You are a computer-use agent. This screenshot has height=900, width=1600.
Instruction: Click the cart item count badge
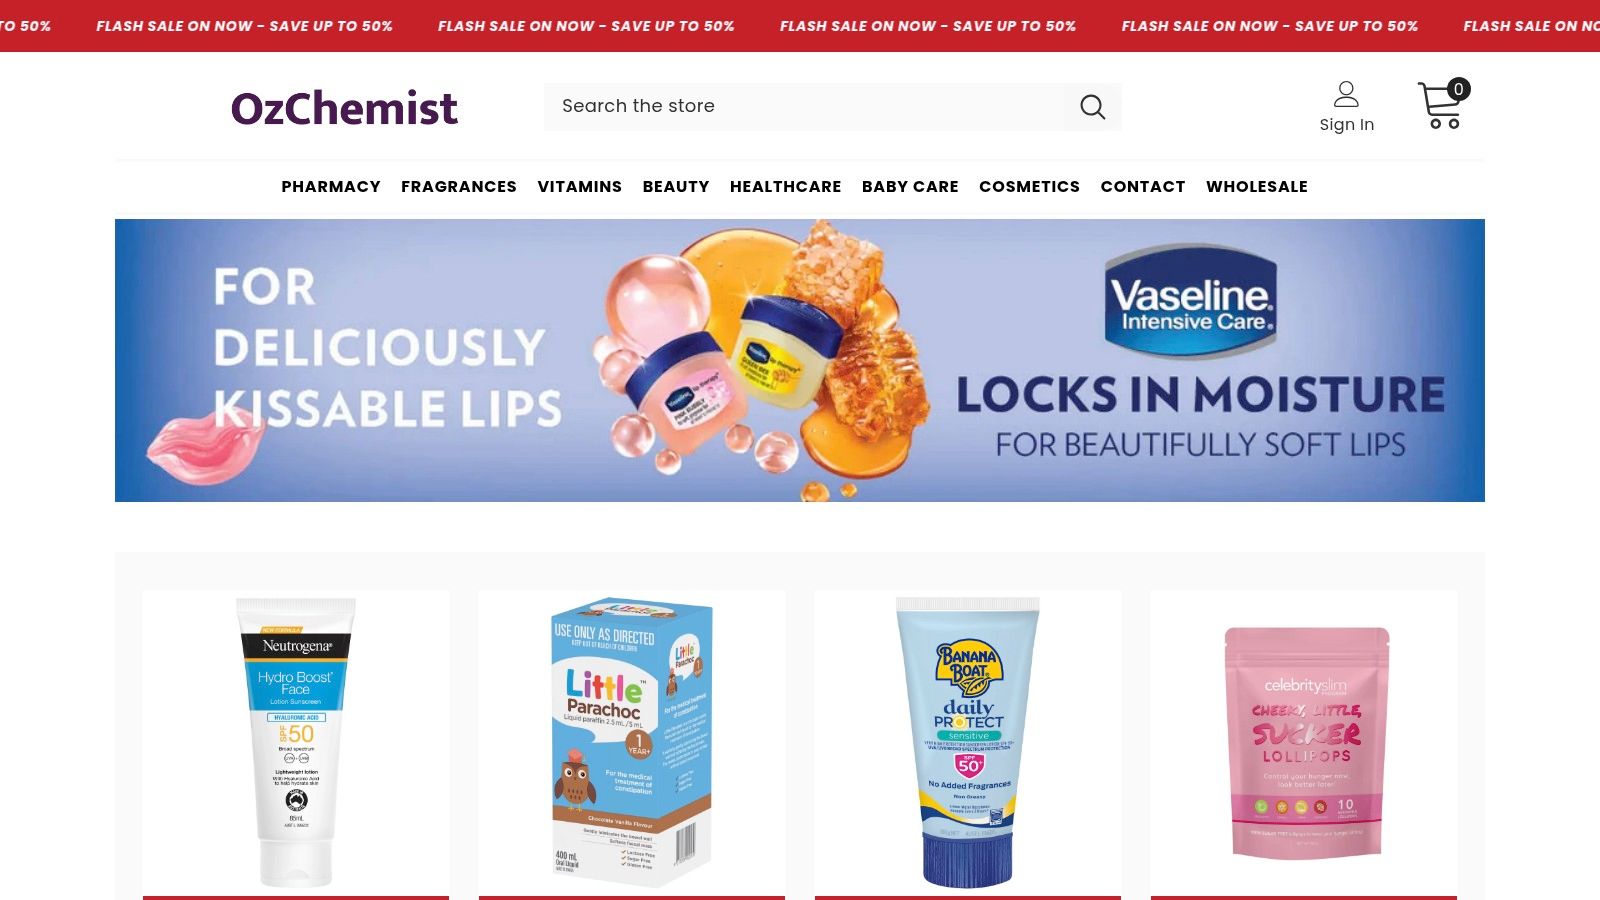pyautogui.click(x=1459, y=89)
